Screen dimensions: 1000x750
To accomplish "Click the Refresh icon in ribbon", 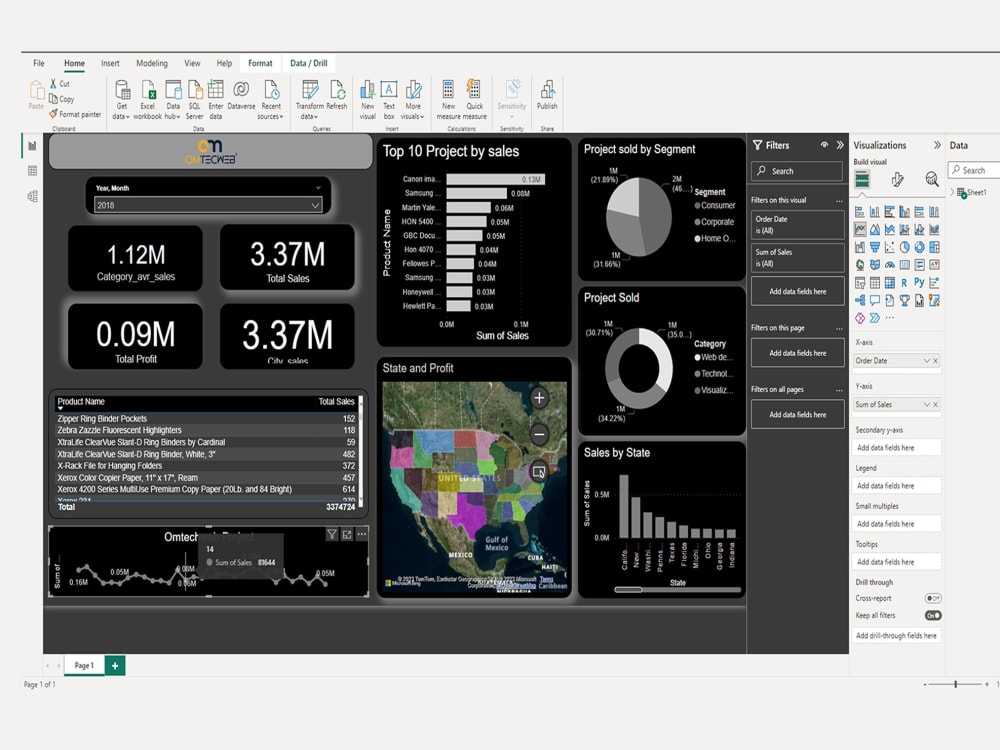I will 337,90.
